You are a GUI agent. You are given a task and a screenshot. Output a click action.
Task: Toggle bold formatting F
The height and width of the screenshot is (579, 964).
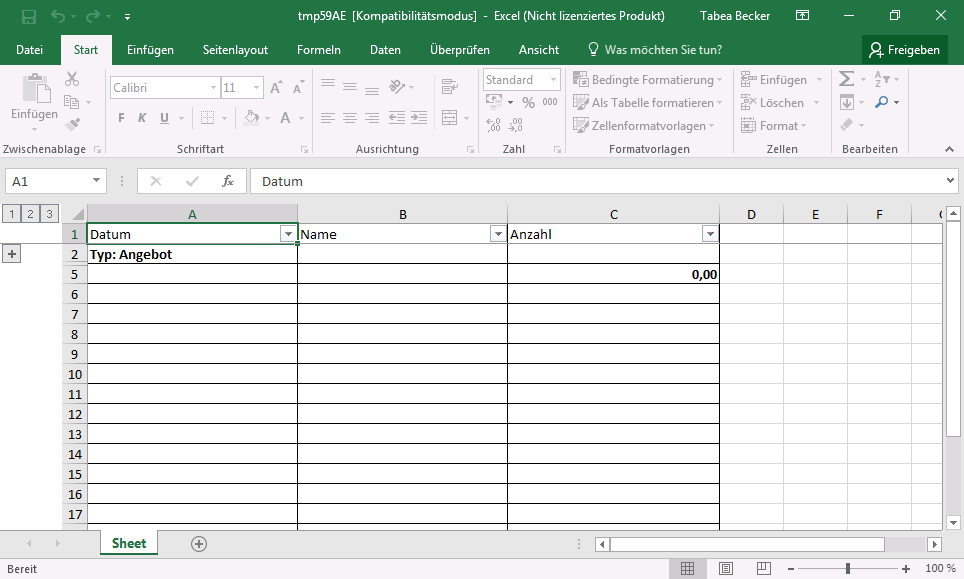pos(121,118)
